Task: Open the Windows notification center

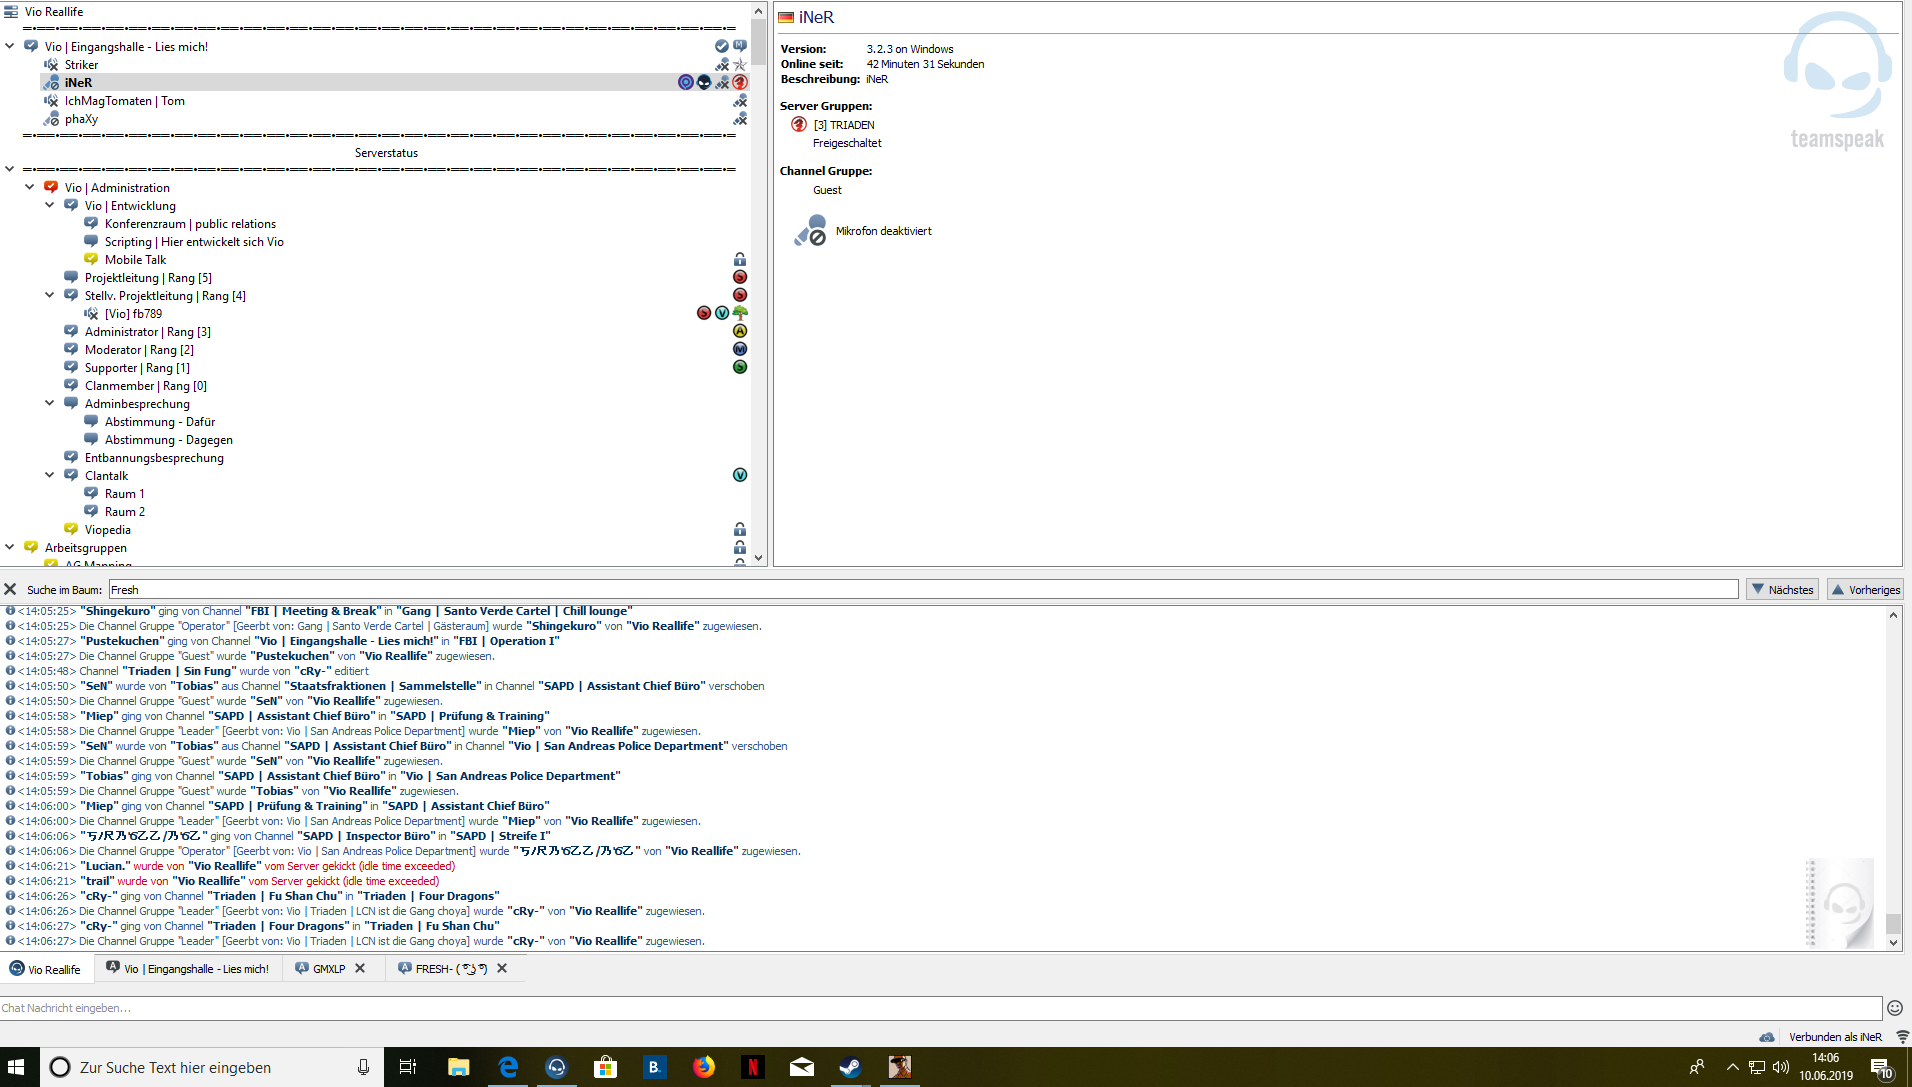Action: [1880, 1067]
